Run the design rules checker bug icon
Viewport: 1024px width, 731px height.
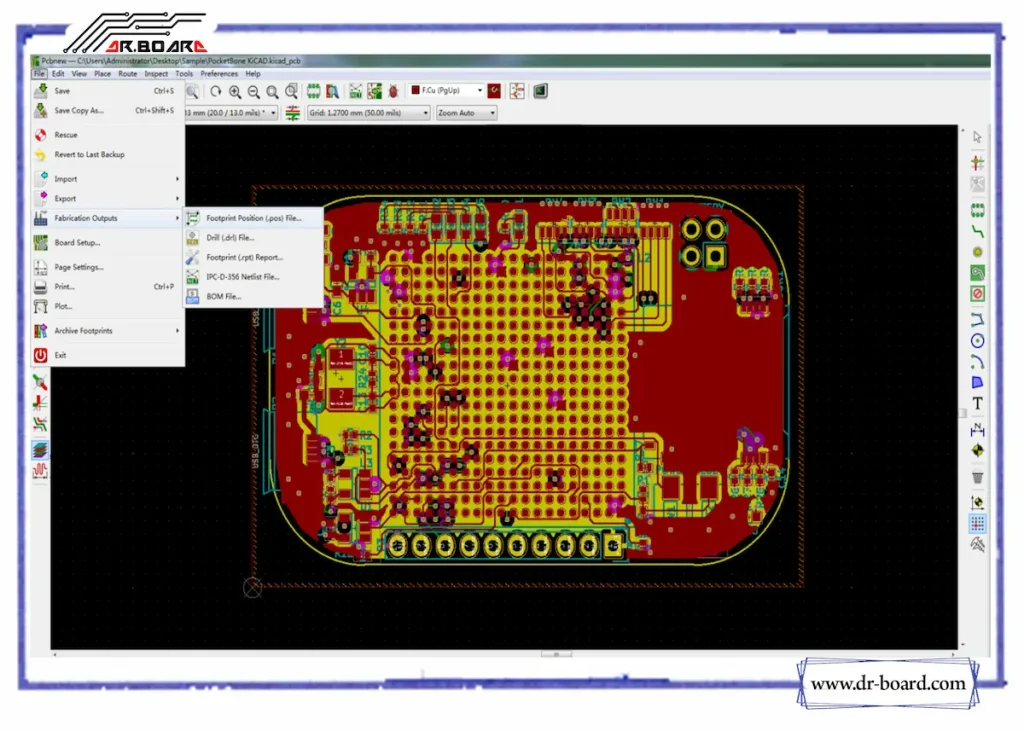(x=393, y=91)
